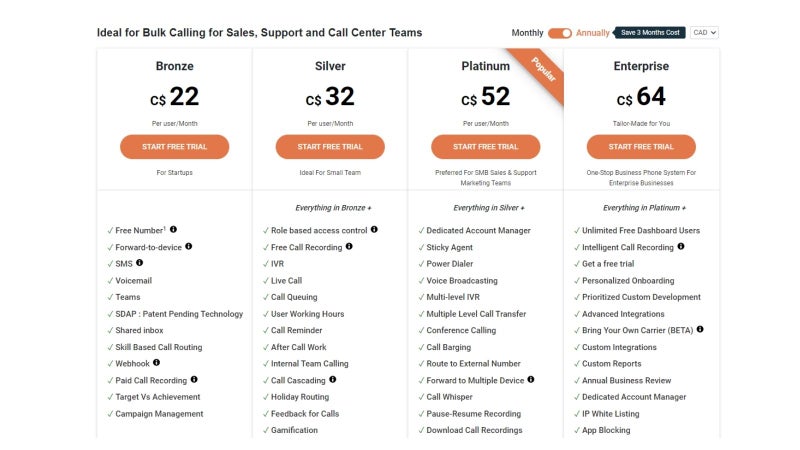The height and width of the screenshot is (450, 800).
Task: Click info icon for Intelligent Call Recording
Action: pos(681,246)
